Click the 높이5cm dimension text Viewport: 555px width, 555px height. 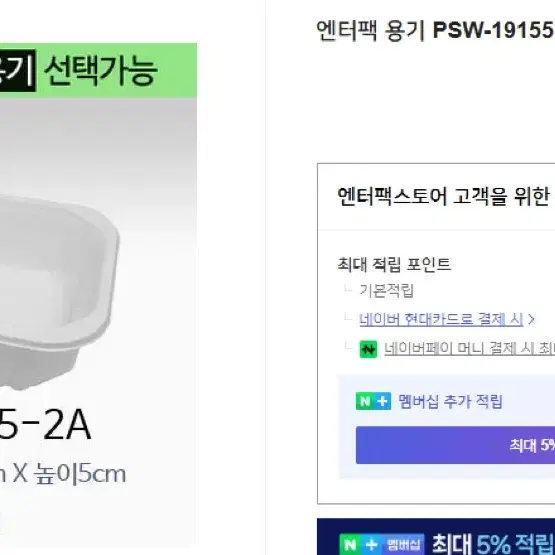click(80, 474)
